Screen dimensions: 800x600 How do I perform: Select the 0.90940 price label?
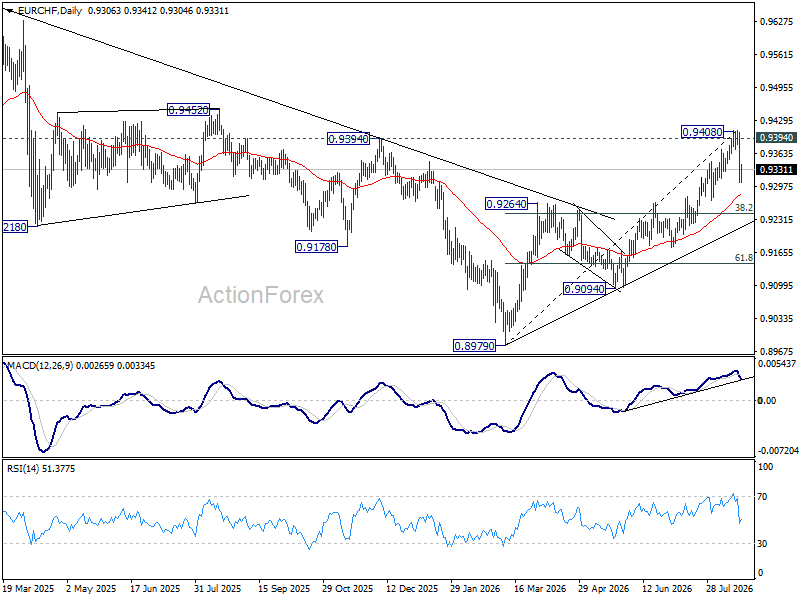click(584, 289)
